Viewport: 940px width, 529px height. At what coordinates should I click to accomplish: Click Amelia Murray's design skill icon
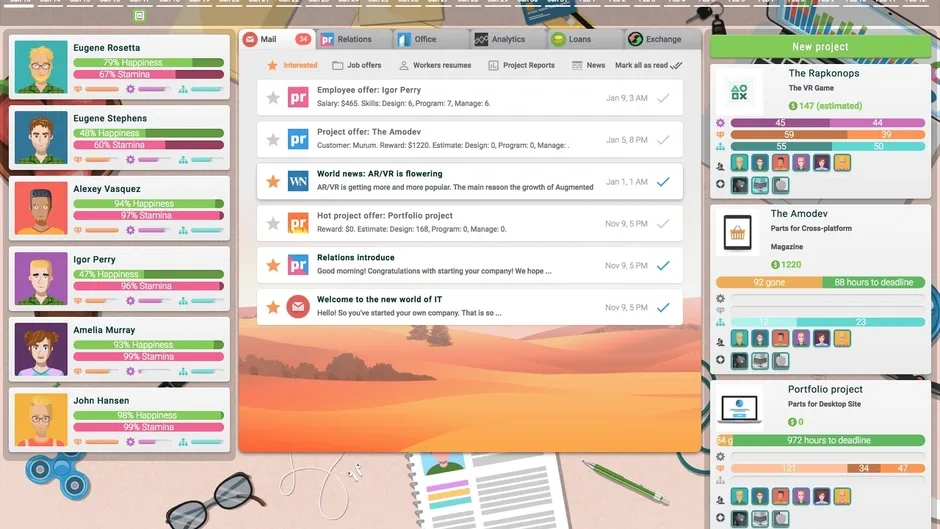(x=78, y=371)
